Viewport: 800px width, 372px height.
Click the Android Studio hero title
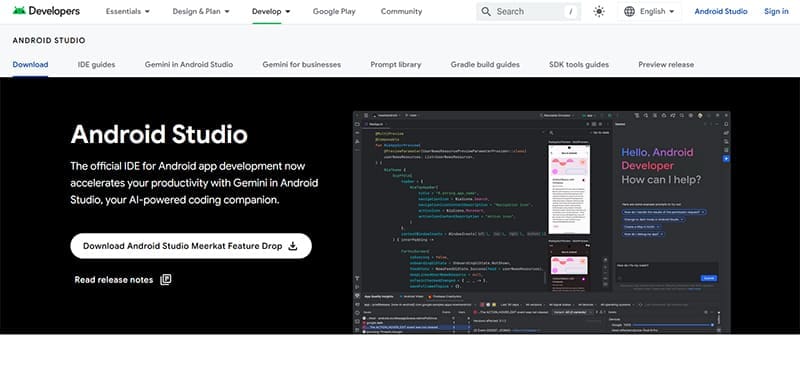pyautogui.click(x=159, y=134)
